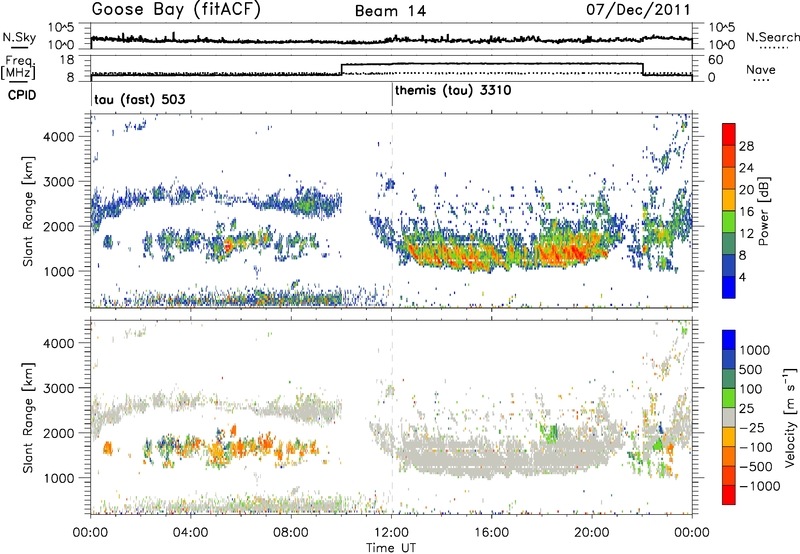Click the 'Goose Bay (fitACF)' title text
This screenshot has height=554, width=800.
tap(176, 10)
